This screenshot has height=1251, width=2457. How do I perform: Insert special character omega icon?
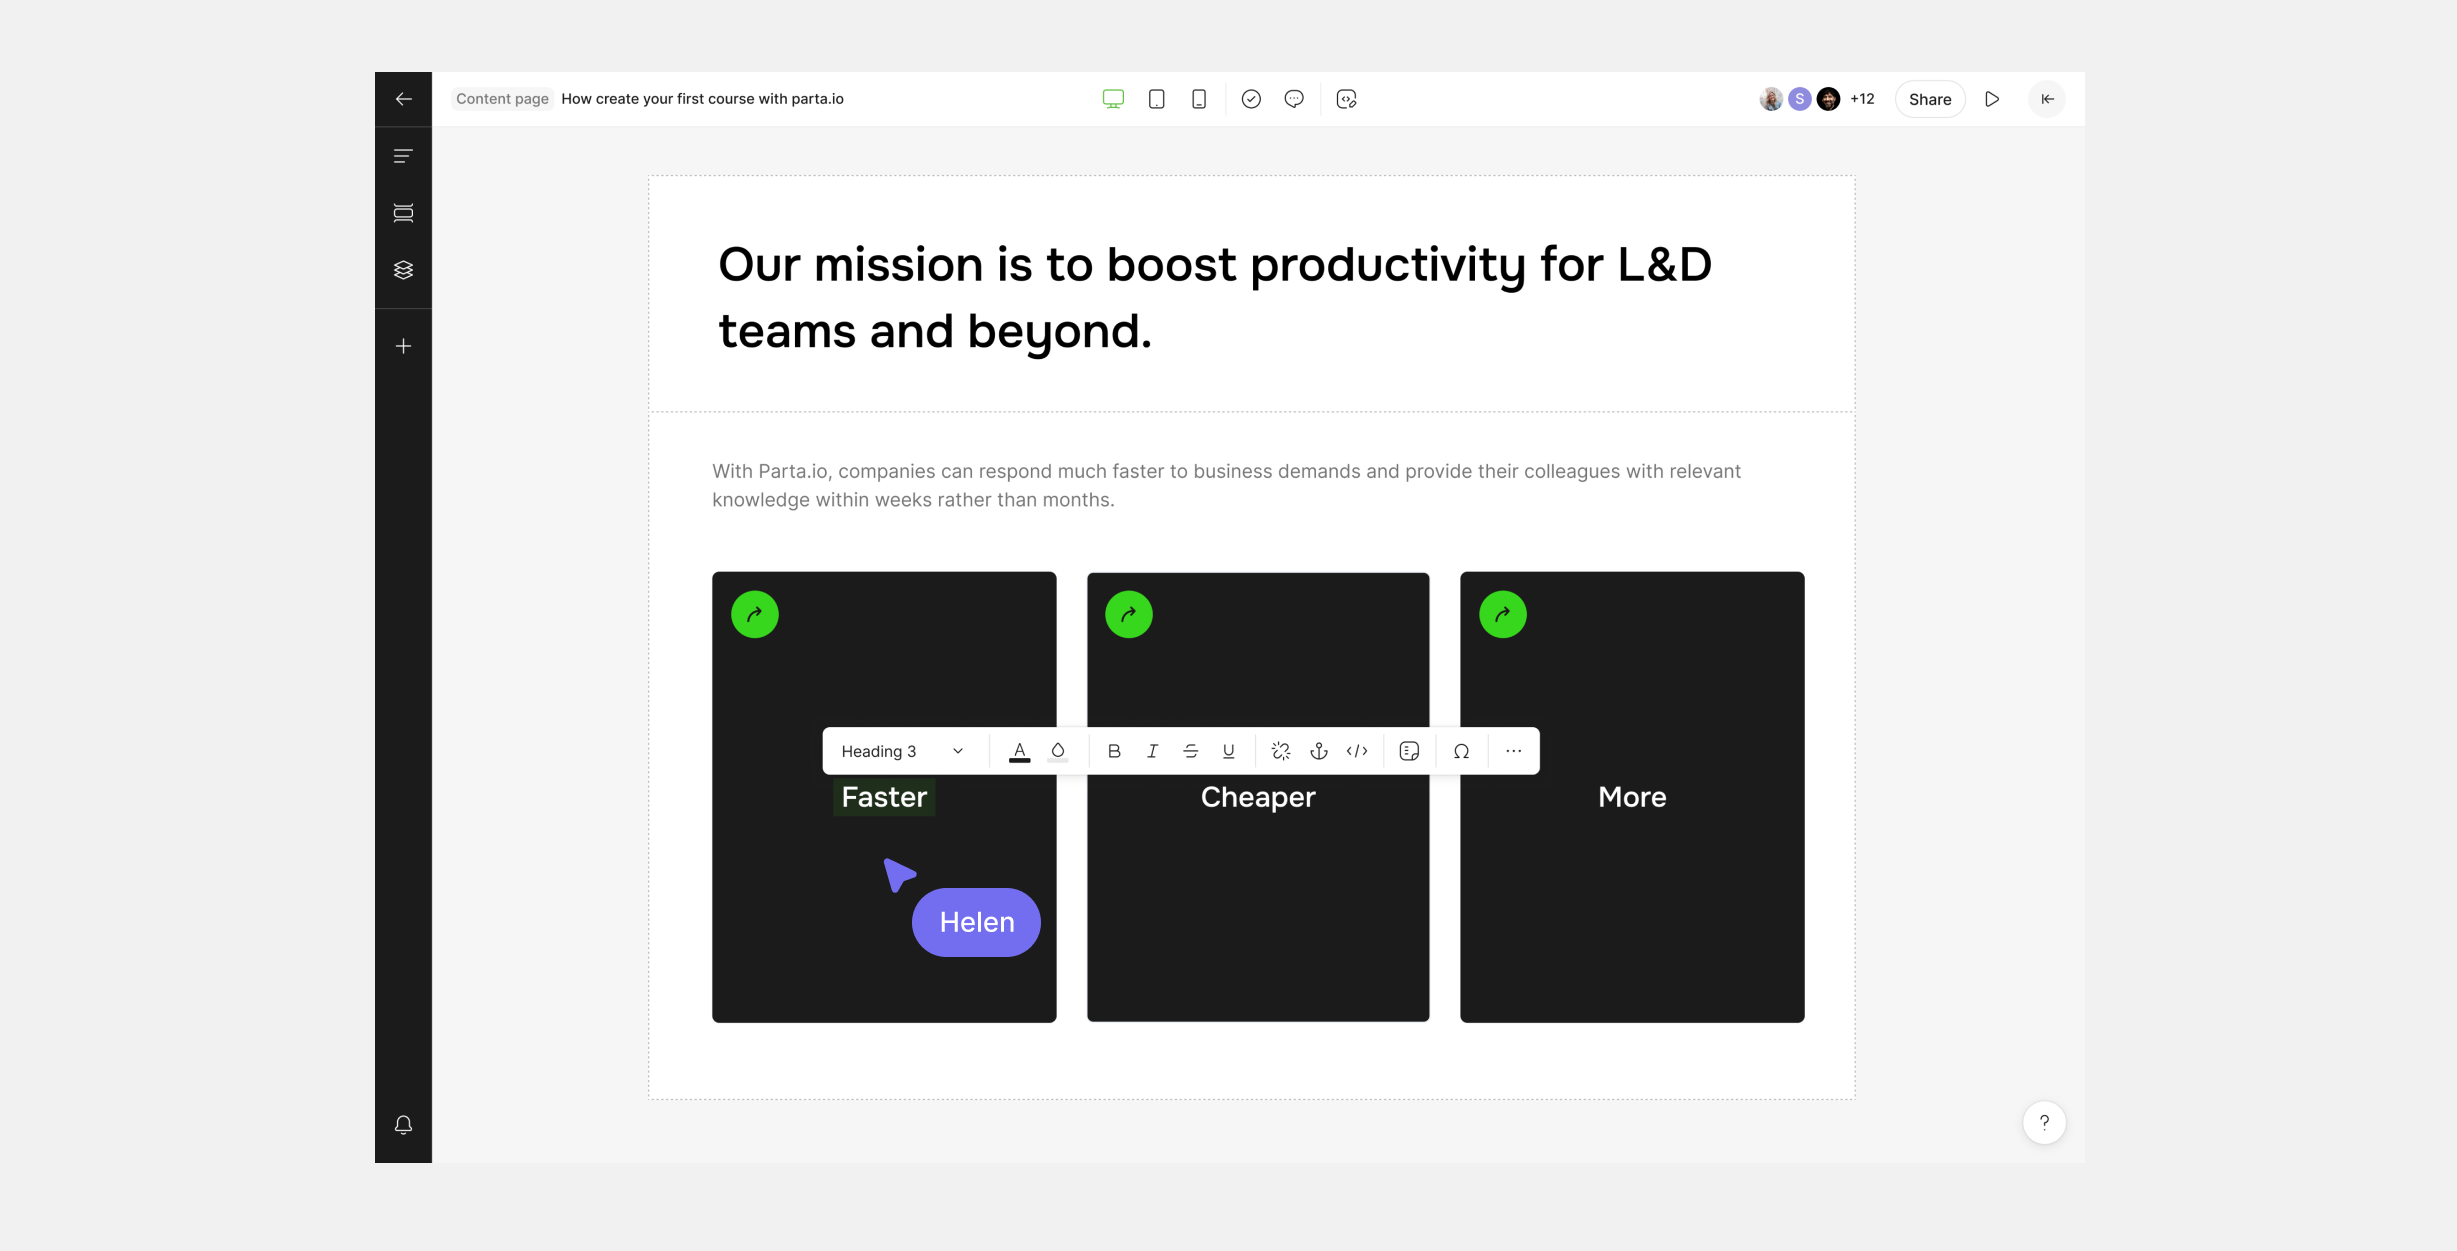tap(1461, 751)
